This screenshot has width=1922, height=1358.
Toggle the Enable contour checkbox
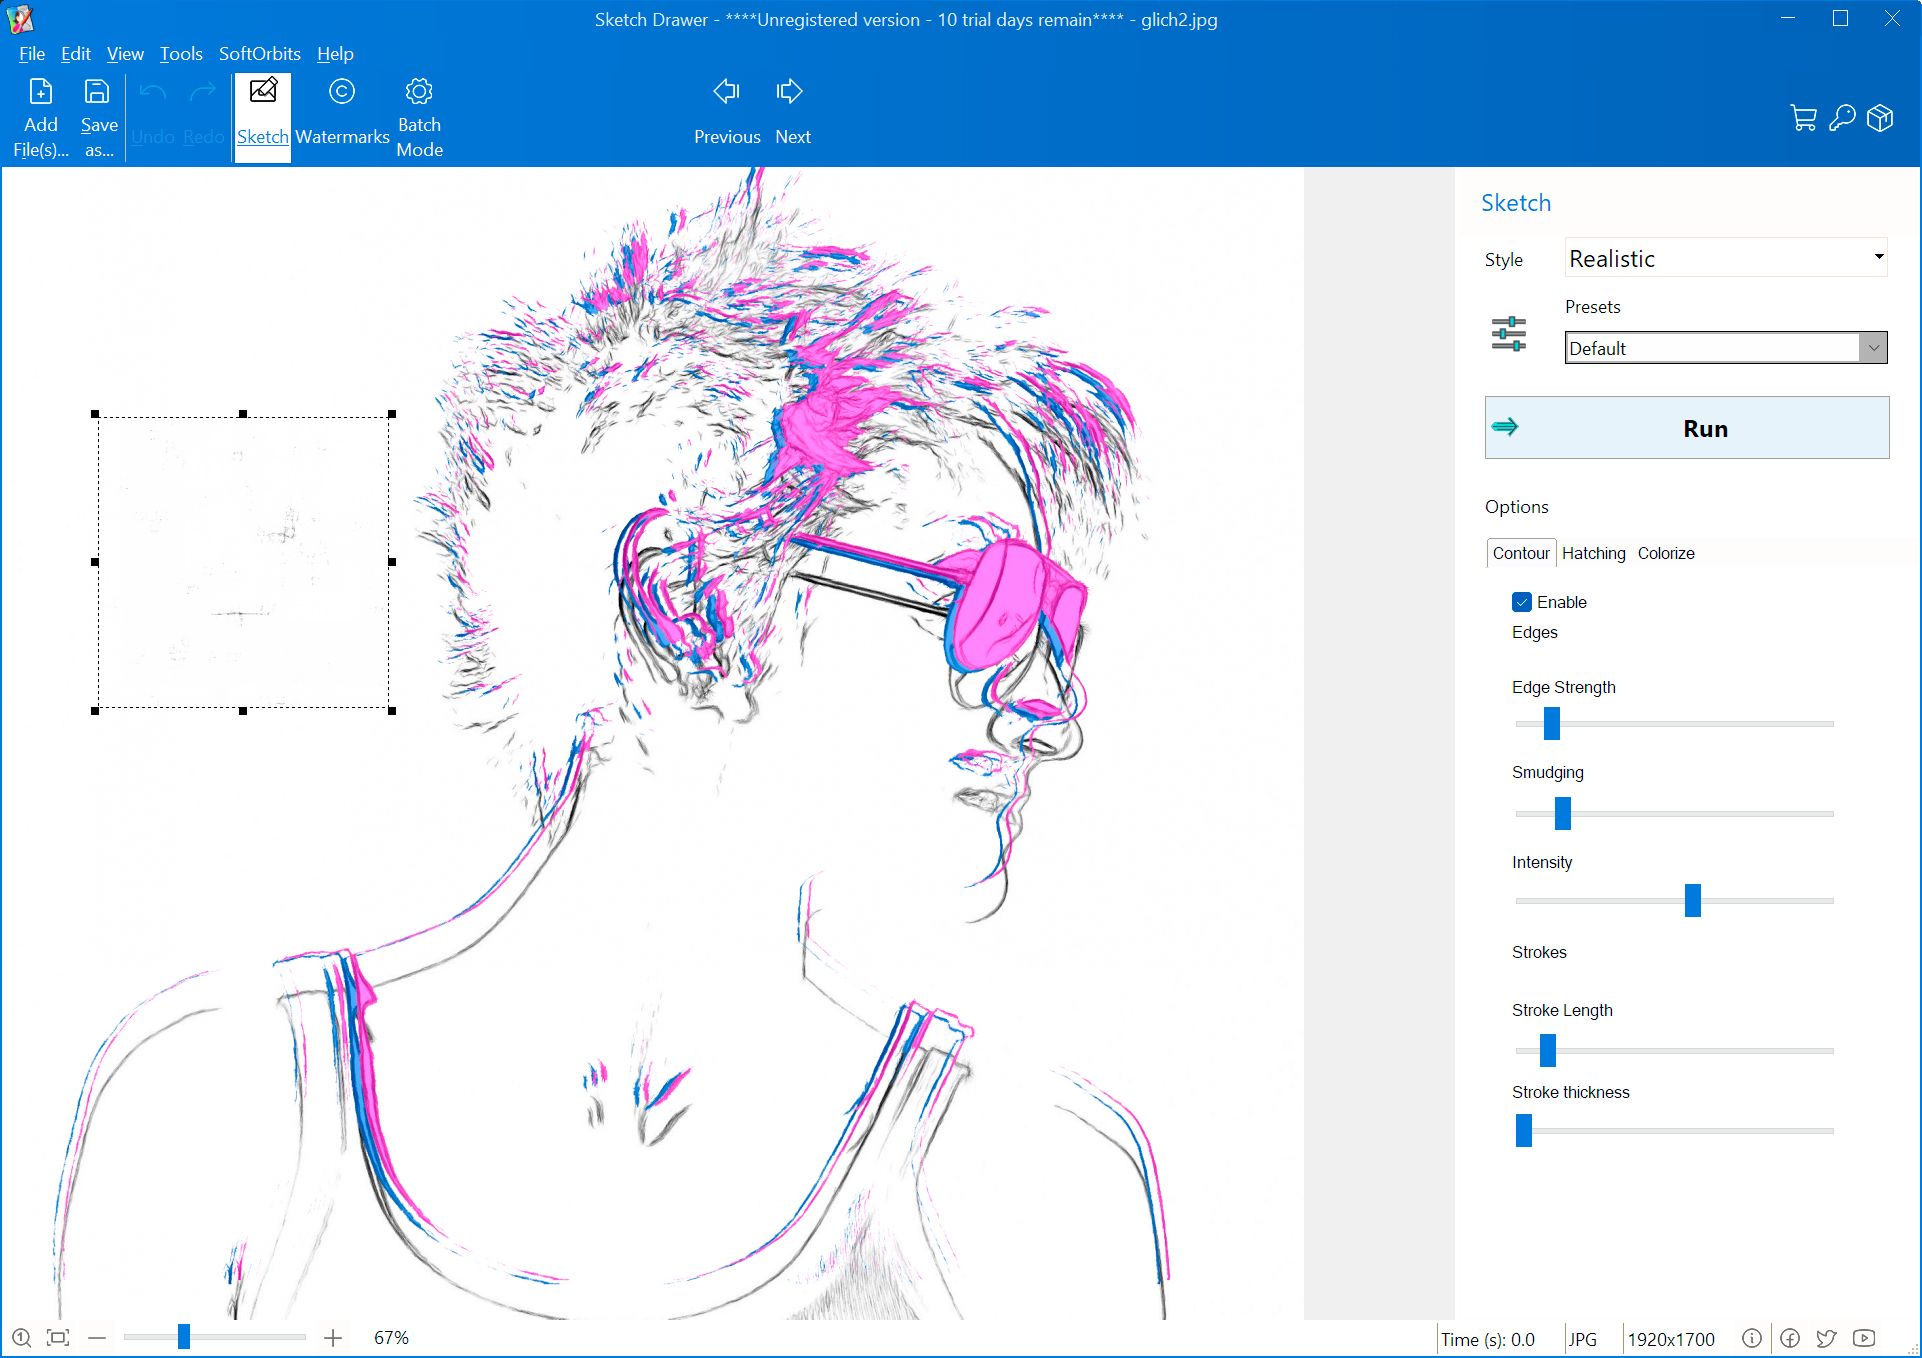coord(1522,602)
